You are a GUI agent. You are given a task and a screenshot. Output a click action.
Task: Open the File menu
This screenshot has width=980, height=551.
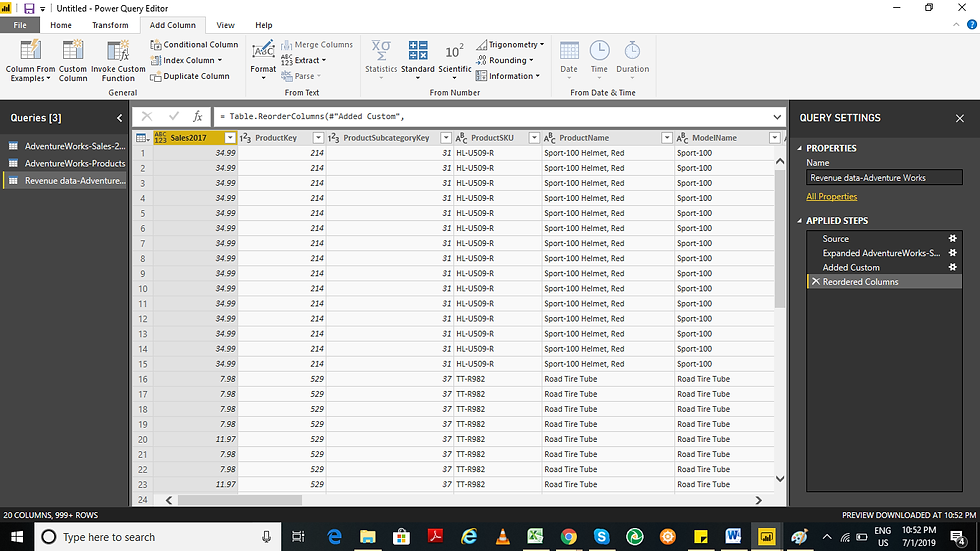tap(20, 25)
